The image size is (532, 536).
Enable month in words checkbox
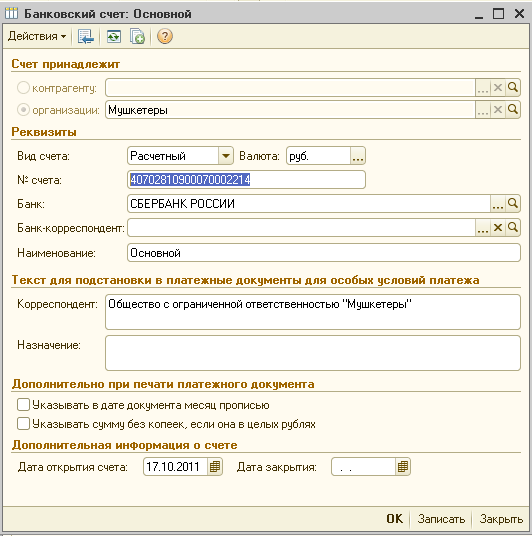[x=23, y=405]
